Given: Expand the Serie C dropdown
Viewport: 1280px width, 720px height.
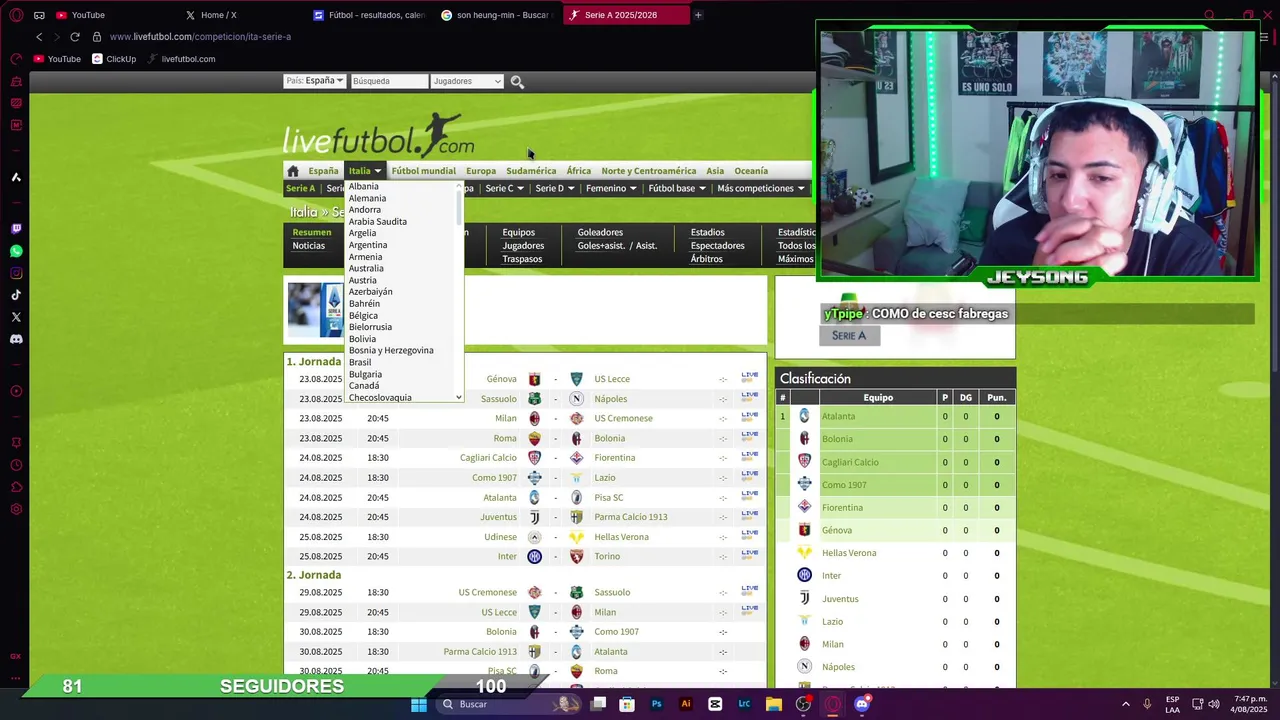Looking at the screenshot, I should (504, 188).
